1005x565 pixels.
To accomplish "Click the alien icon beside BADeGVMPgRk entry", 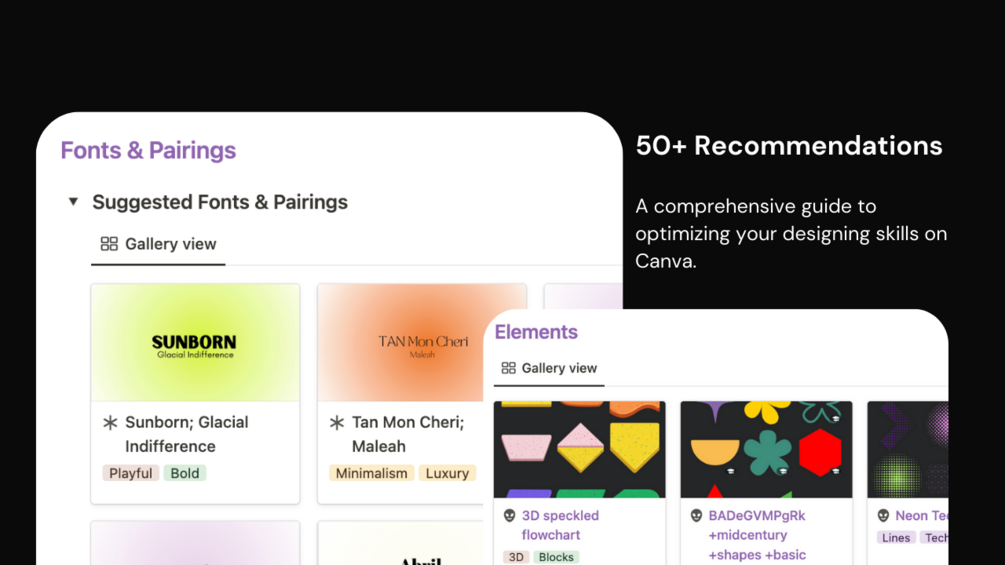I will tap(696, 516).
